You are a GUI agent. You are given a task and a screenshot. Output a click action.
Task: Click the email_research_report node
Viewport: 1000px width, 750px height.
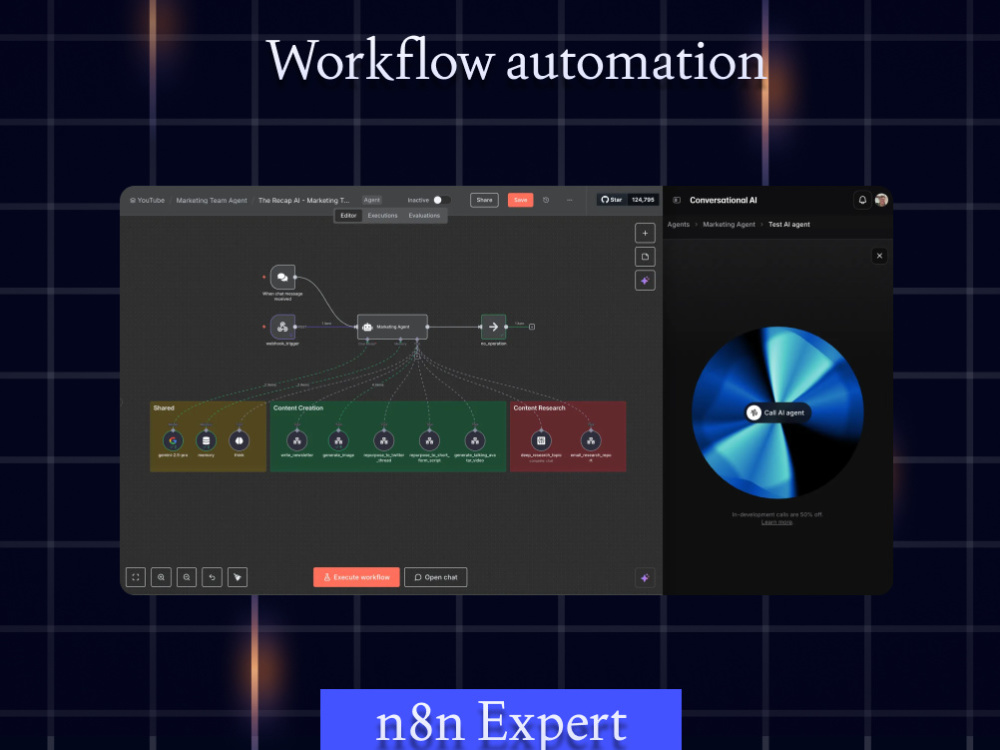pos(591,440)
